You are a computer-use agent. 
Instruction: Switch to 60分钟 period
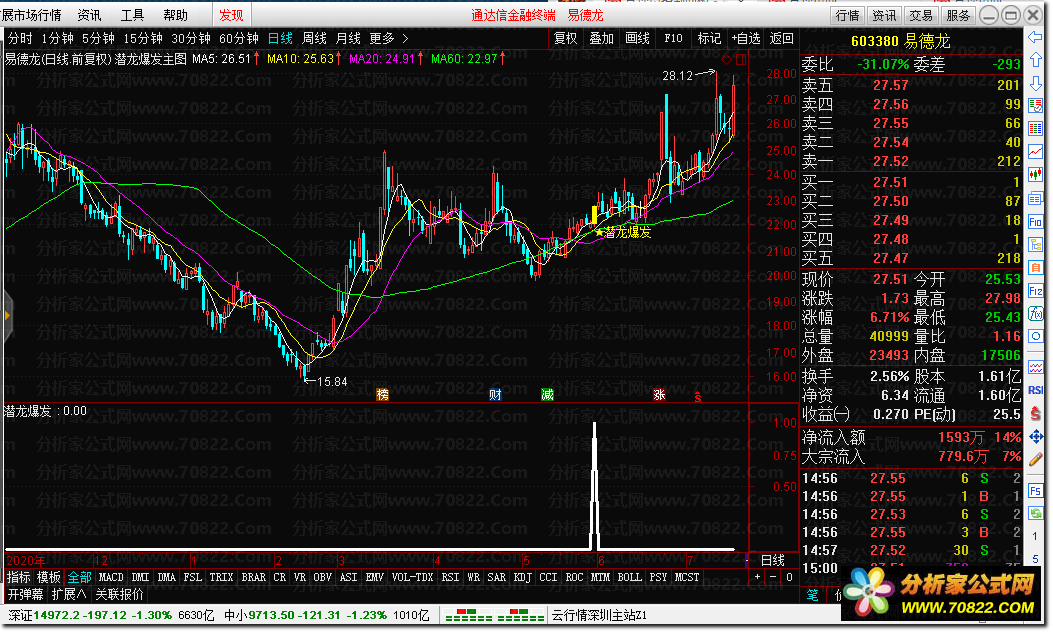point(238,38)
